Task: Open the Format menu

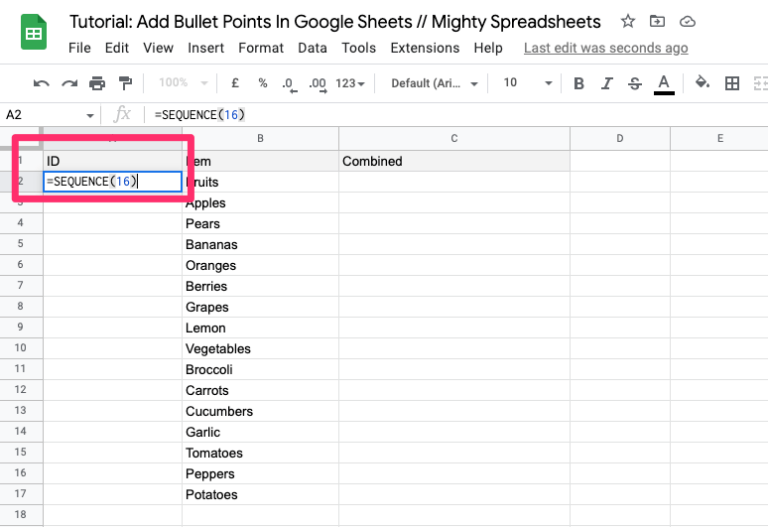Action: pos(261,48)
